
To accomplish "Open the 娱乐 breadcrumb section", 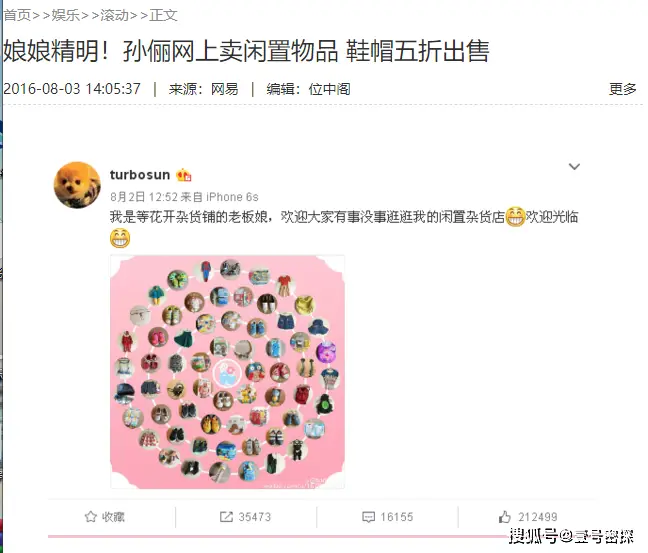I will [66, 15].
